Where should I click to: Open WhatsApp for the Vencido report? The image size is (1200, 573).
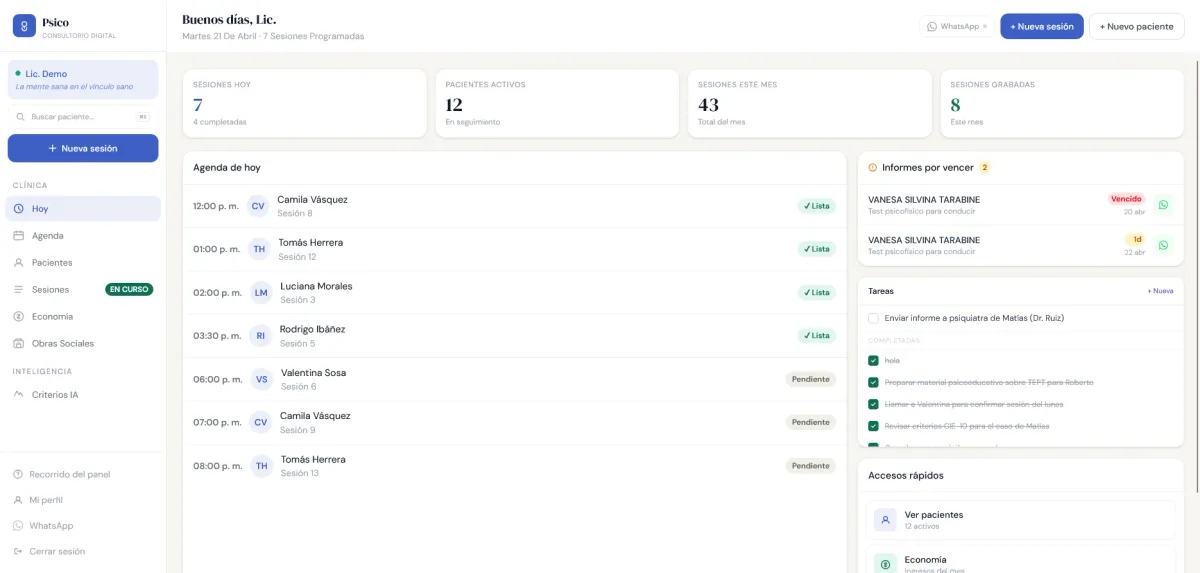[1163, 205]
